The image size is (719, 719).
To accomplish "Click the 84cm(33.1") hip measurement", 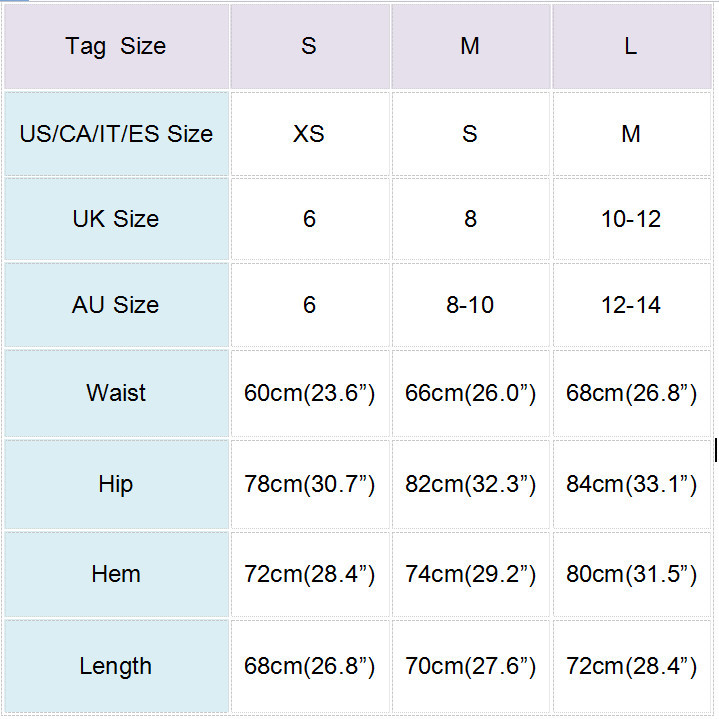I will [x=630, y=484].
